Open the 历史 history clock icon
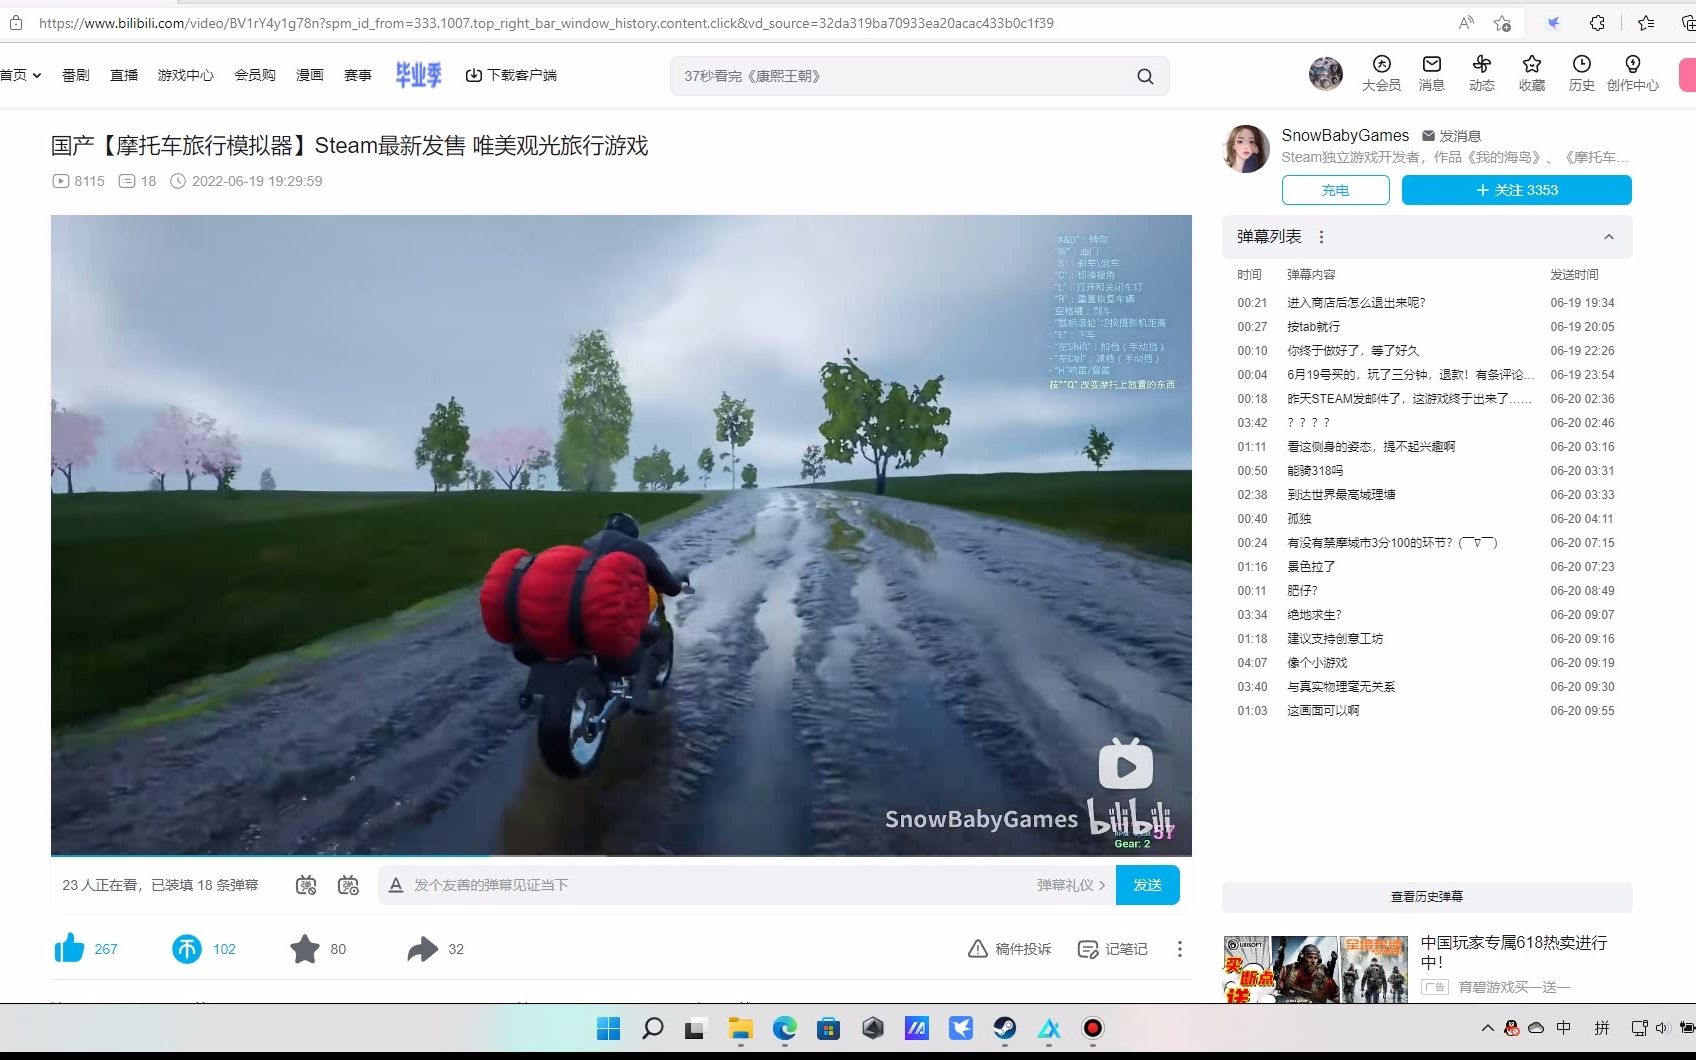 tap(1582, 74)
